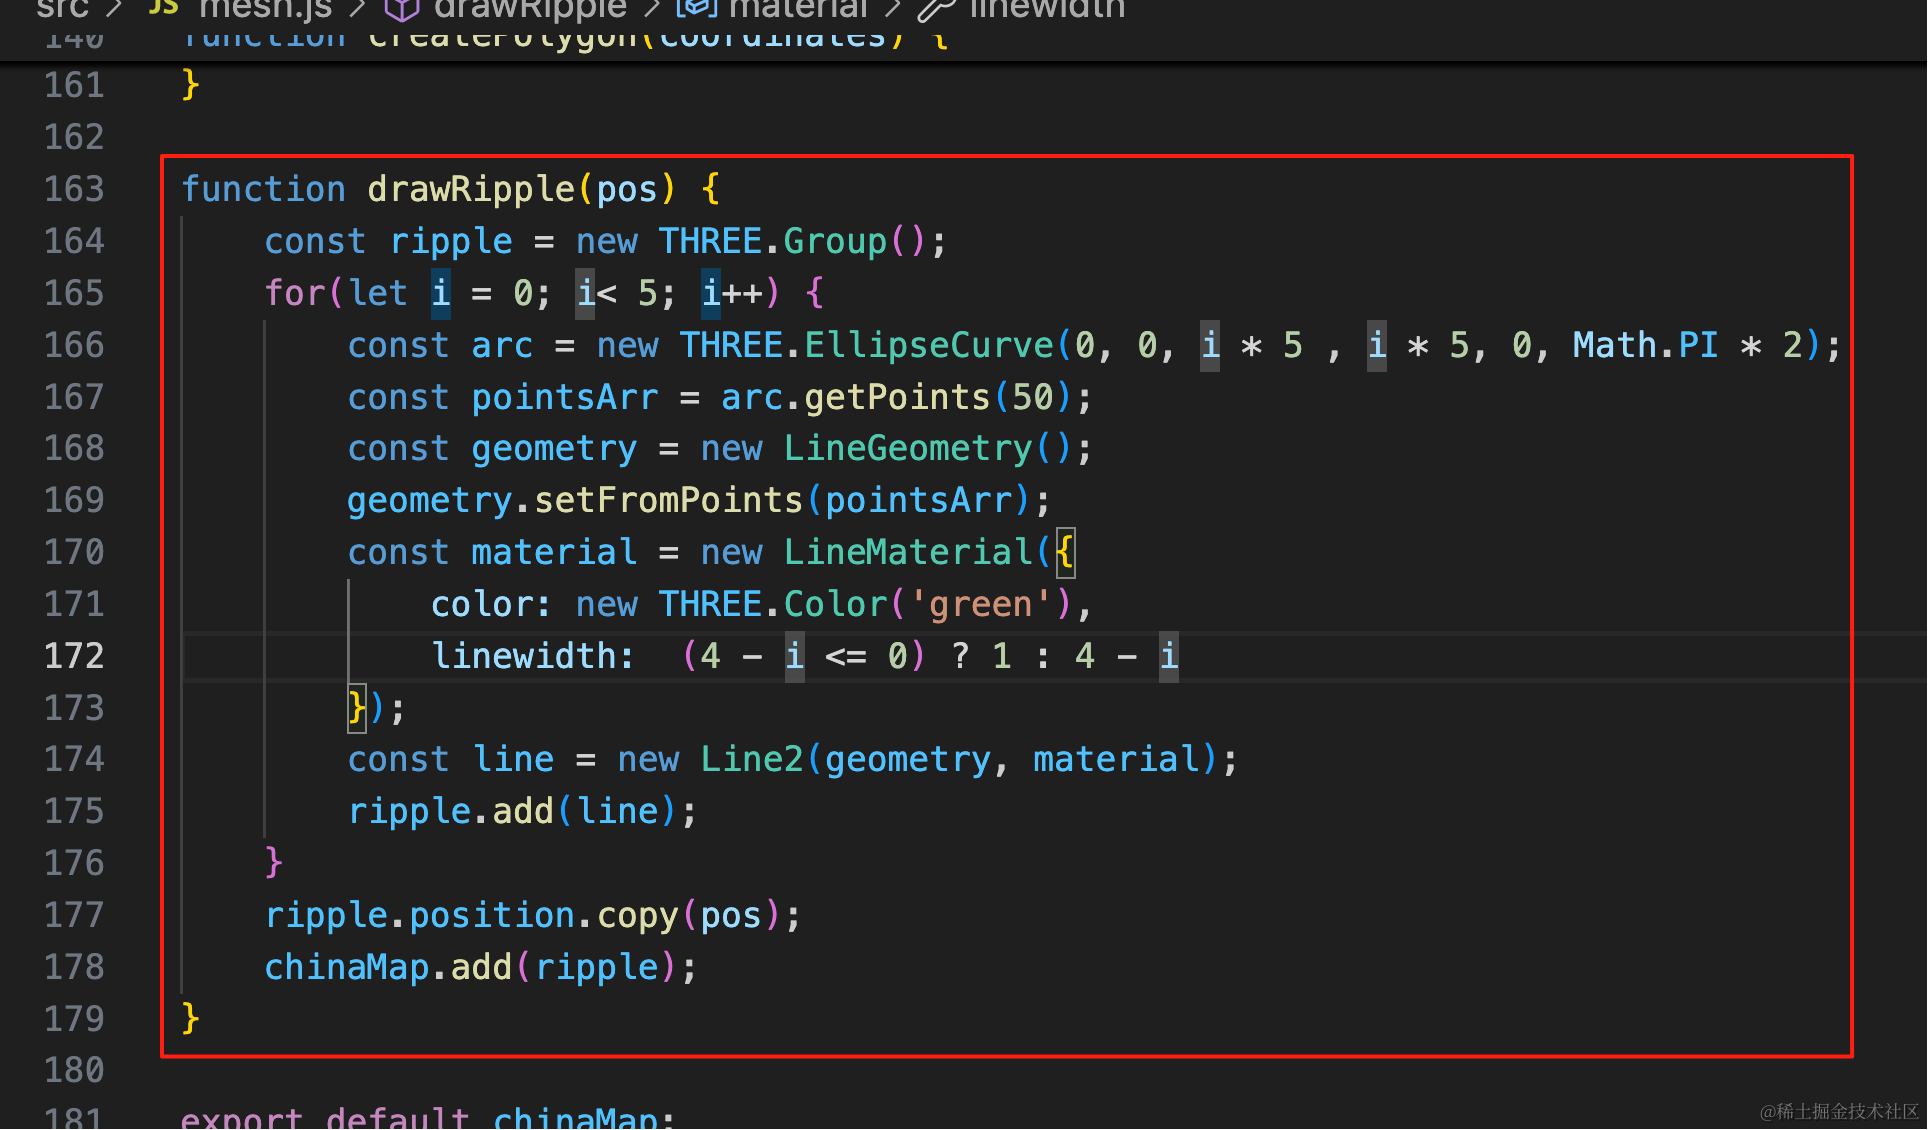Click 'pointsArr' declaration on line 167
This screenshot has width=1928, height=1130.
tap(565, 397)
